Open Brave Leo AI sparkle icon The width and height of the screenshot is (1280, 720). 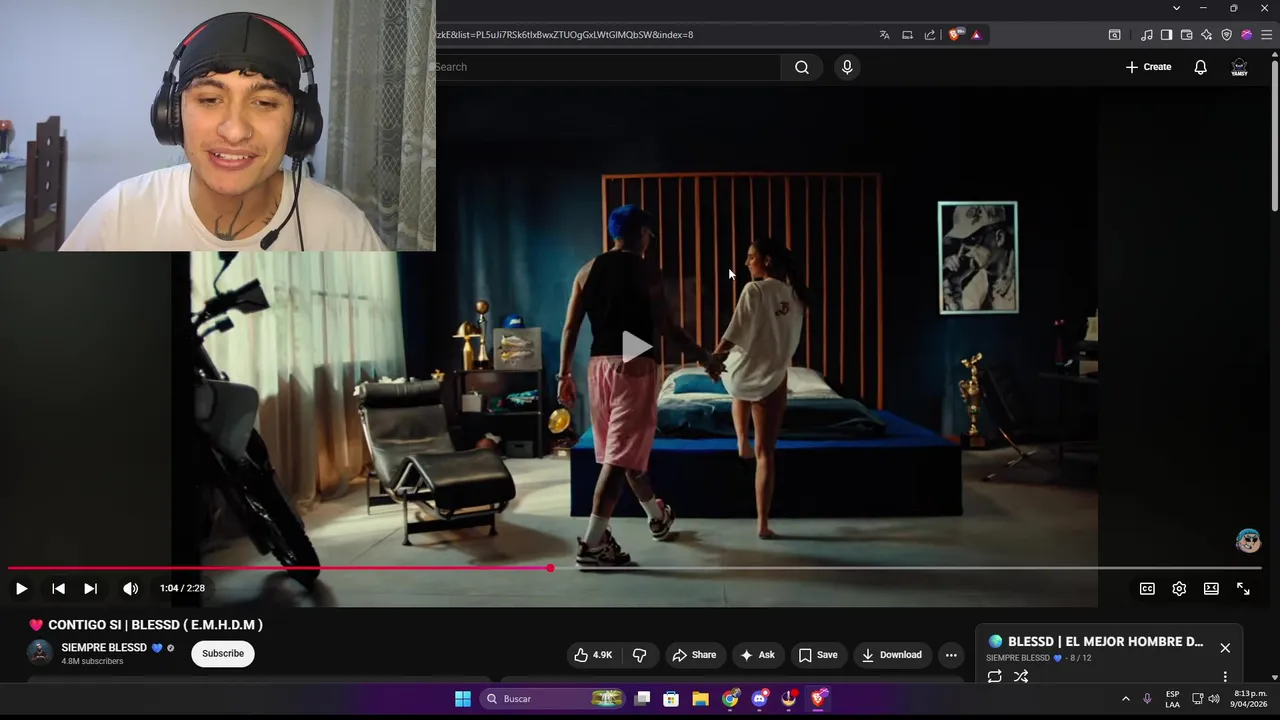point(1206,35)
